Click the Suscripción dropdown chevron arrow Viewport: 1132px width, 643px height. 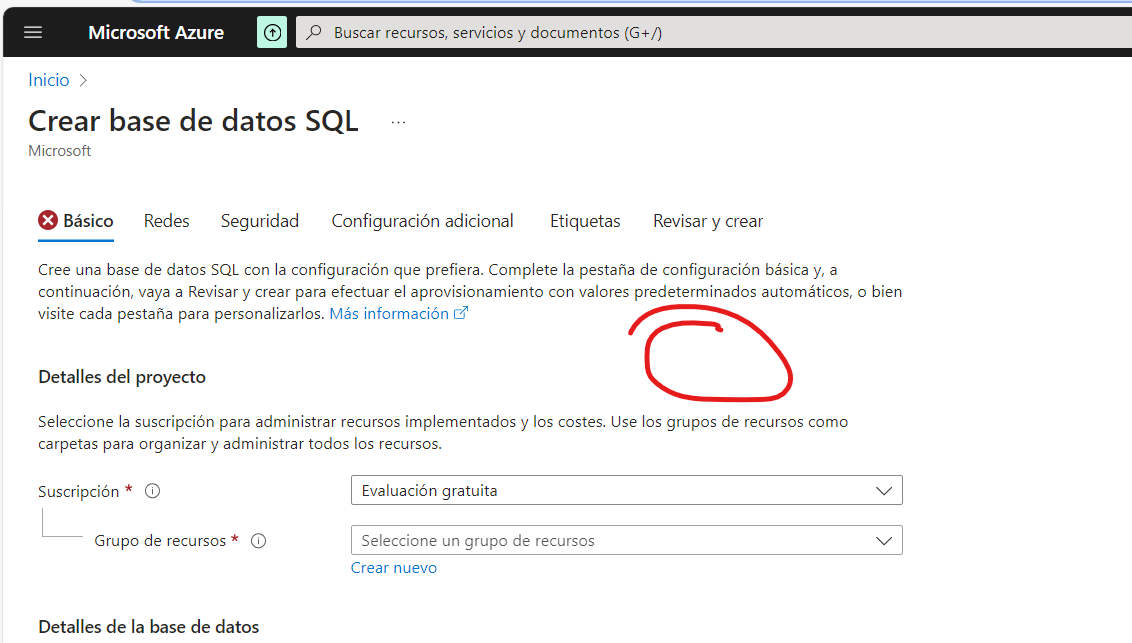[884, 491]
